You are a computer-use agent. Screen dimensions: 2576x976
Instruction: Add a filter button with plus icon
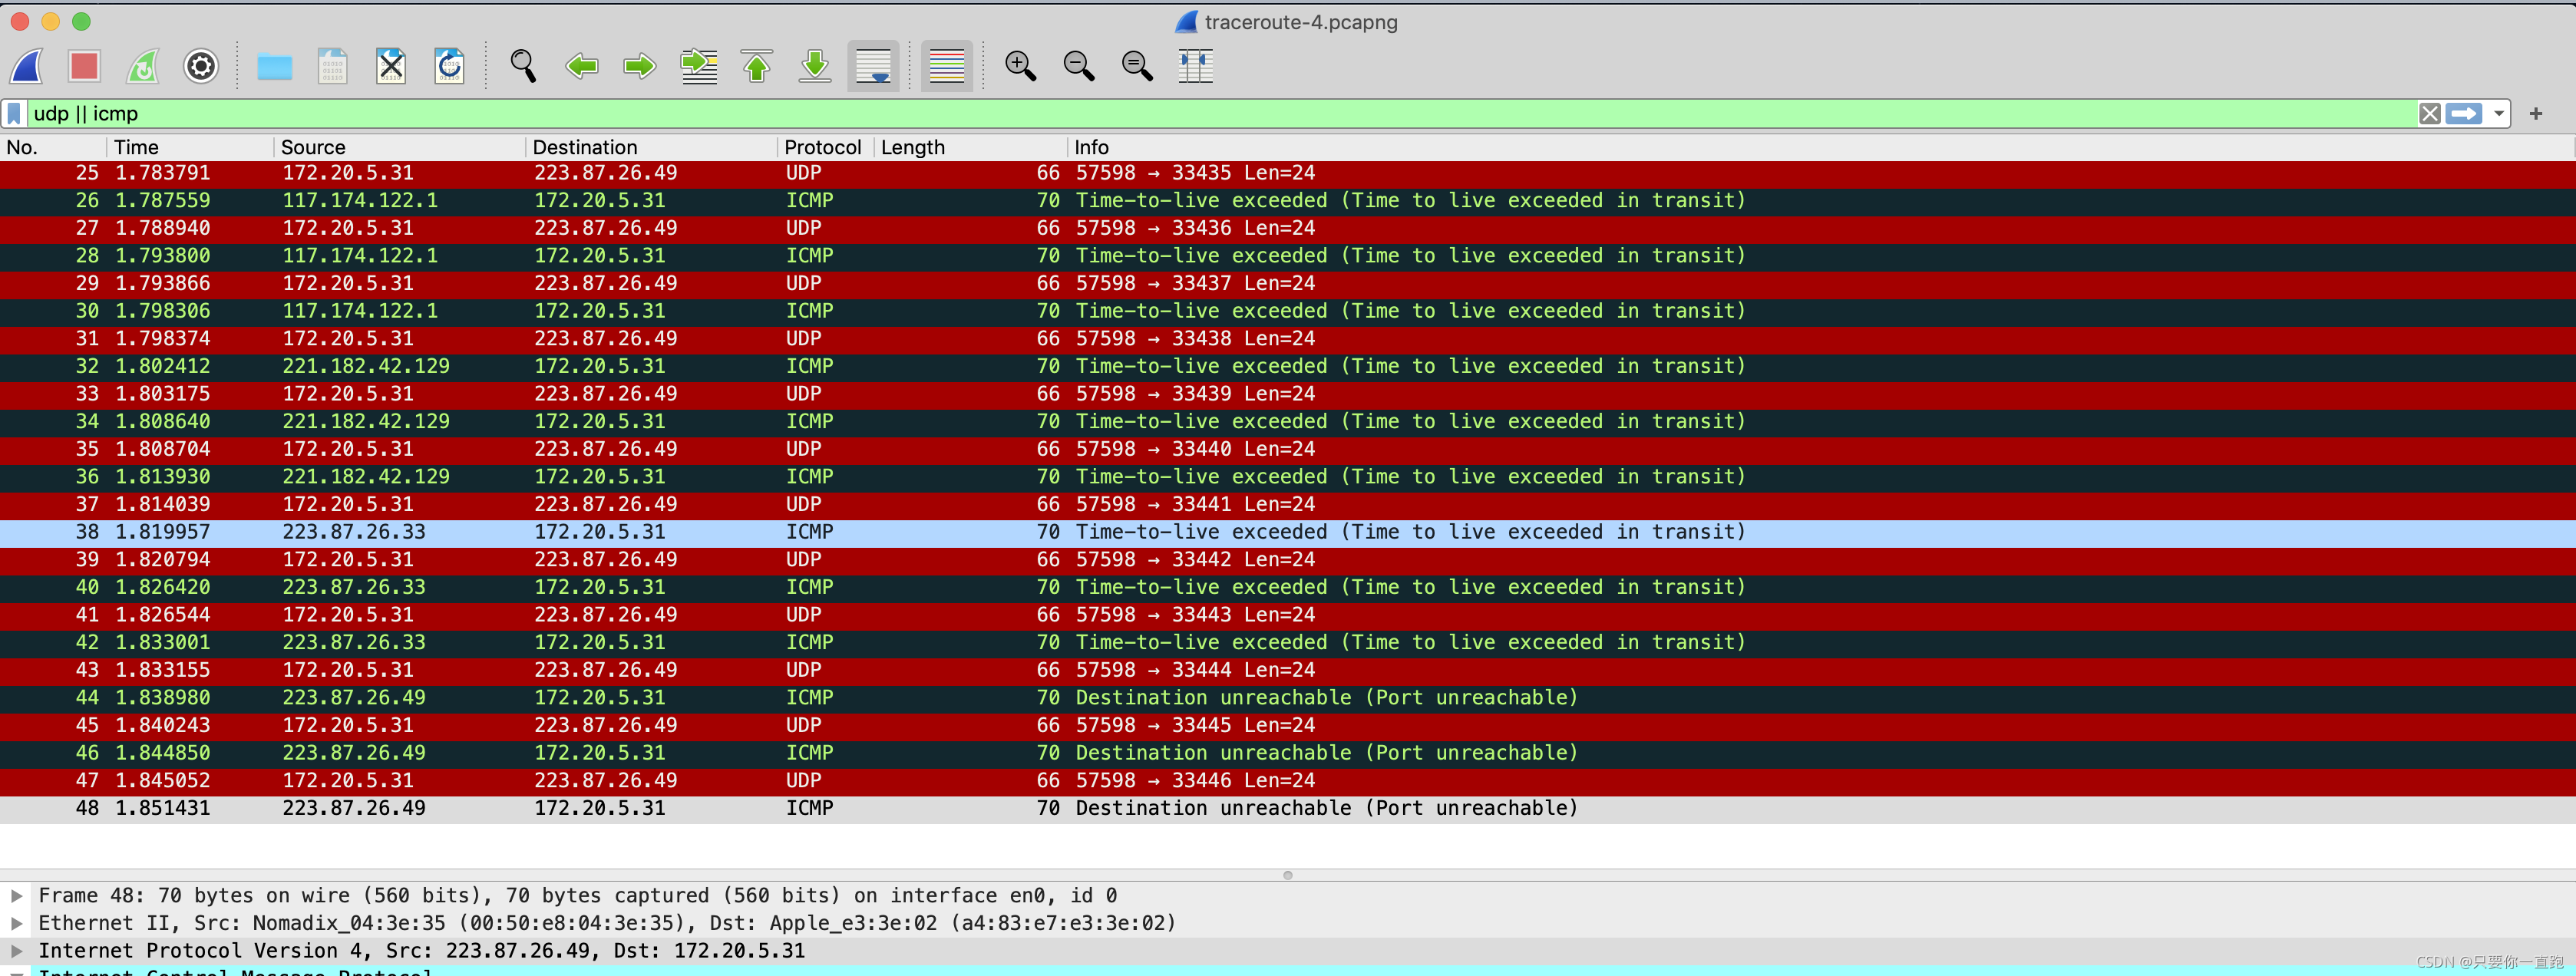click(2536, 114)
